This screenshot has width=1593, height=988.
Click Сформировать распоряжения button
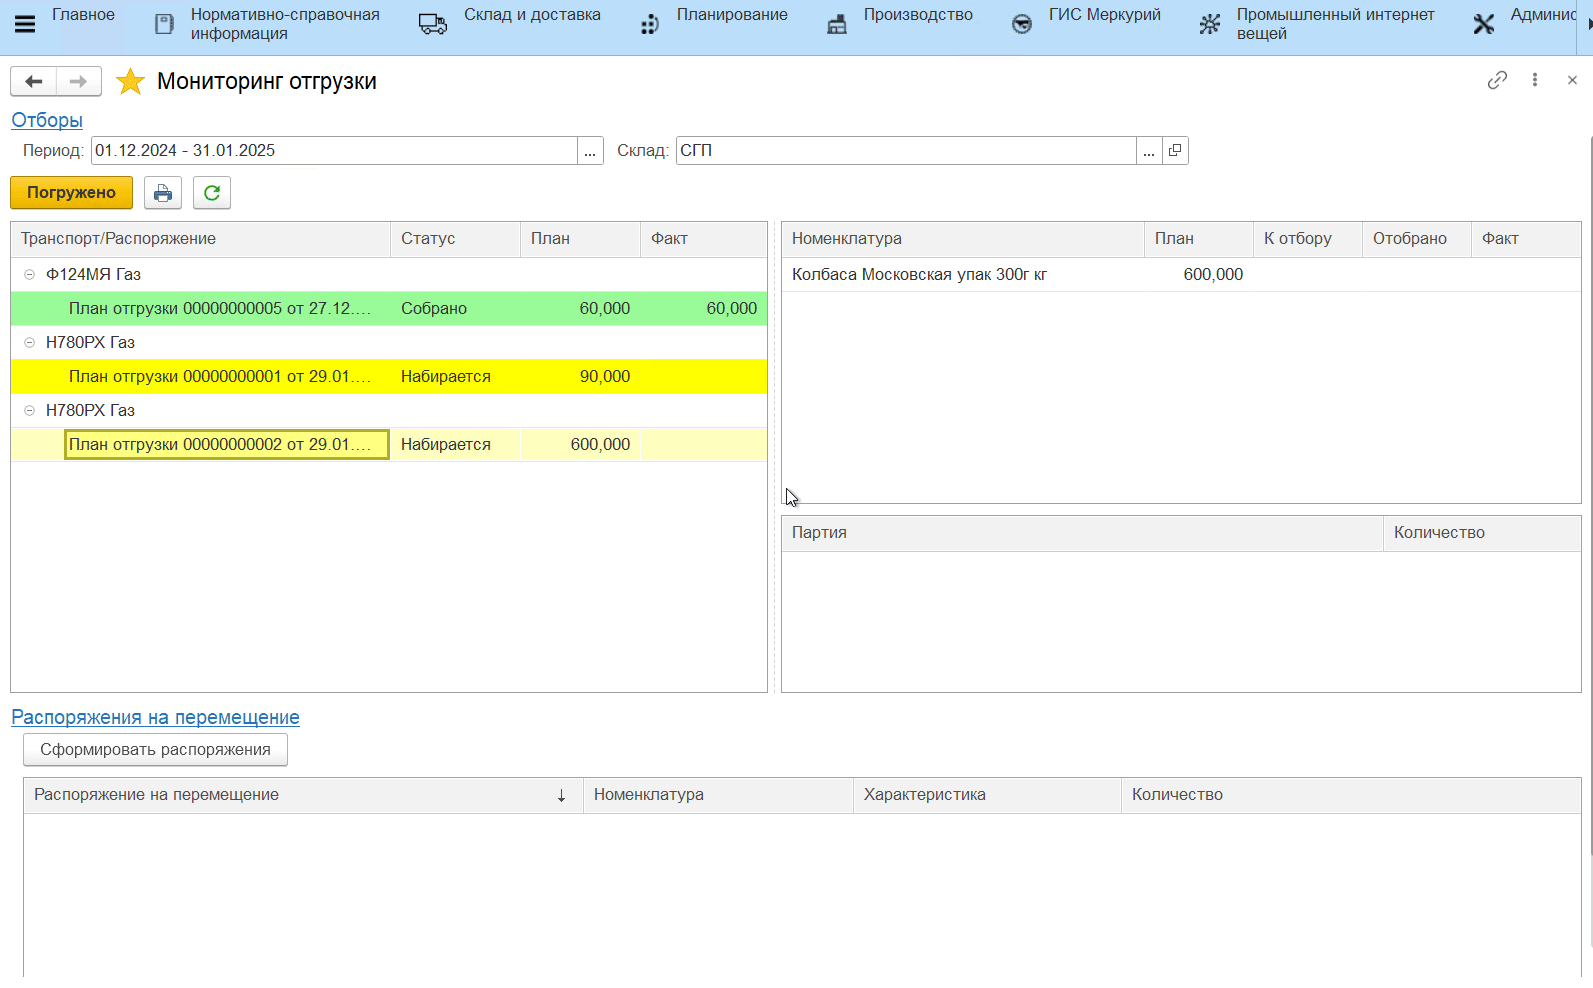[x=155, y=750]
